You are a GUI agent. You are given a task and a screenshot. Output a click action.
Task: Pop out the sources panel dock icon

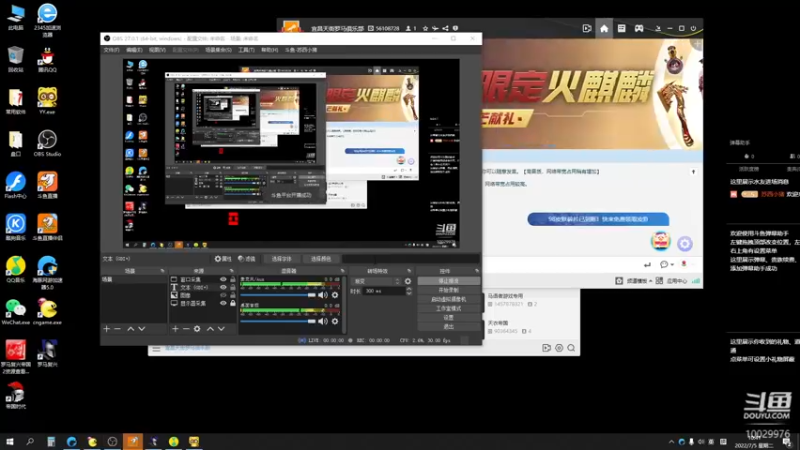tap(231, 271)
